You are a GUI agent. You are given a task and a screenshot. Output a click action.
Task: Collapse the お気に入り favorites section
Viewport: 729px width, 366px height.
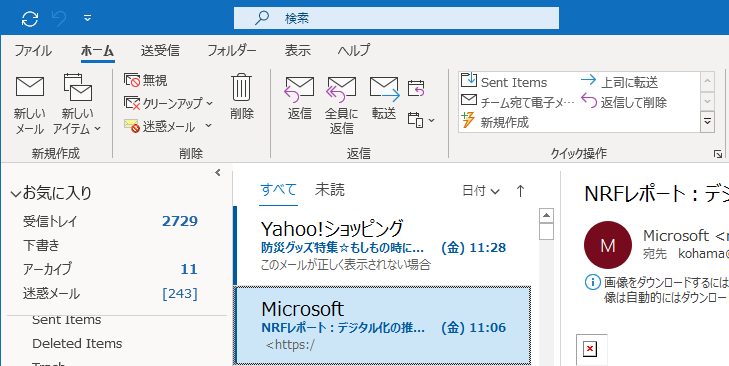pos(16,193)
